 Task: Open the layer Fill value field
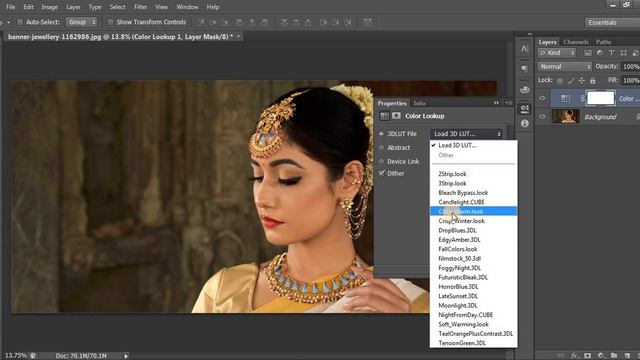(x=631, y=80)
